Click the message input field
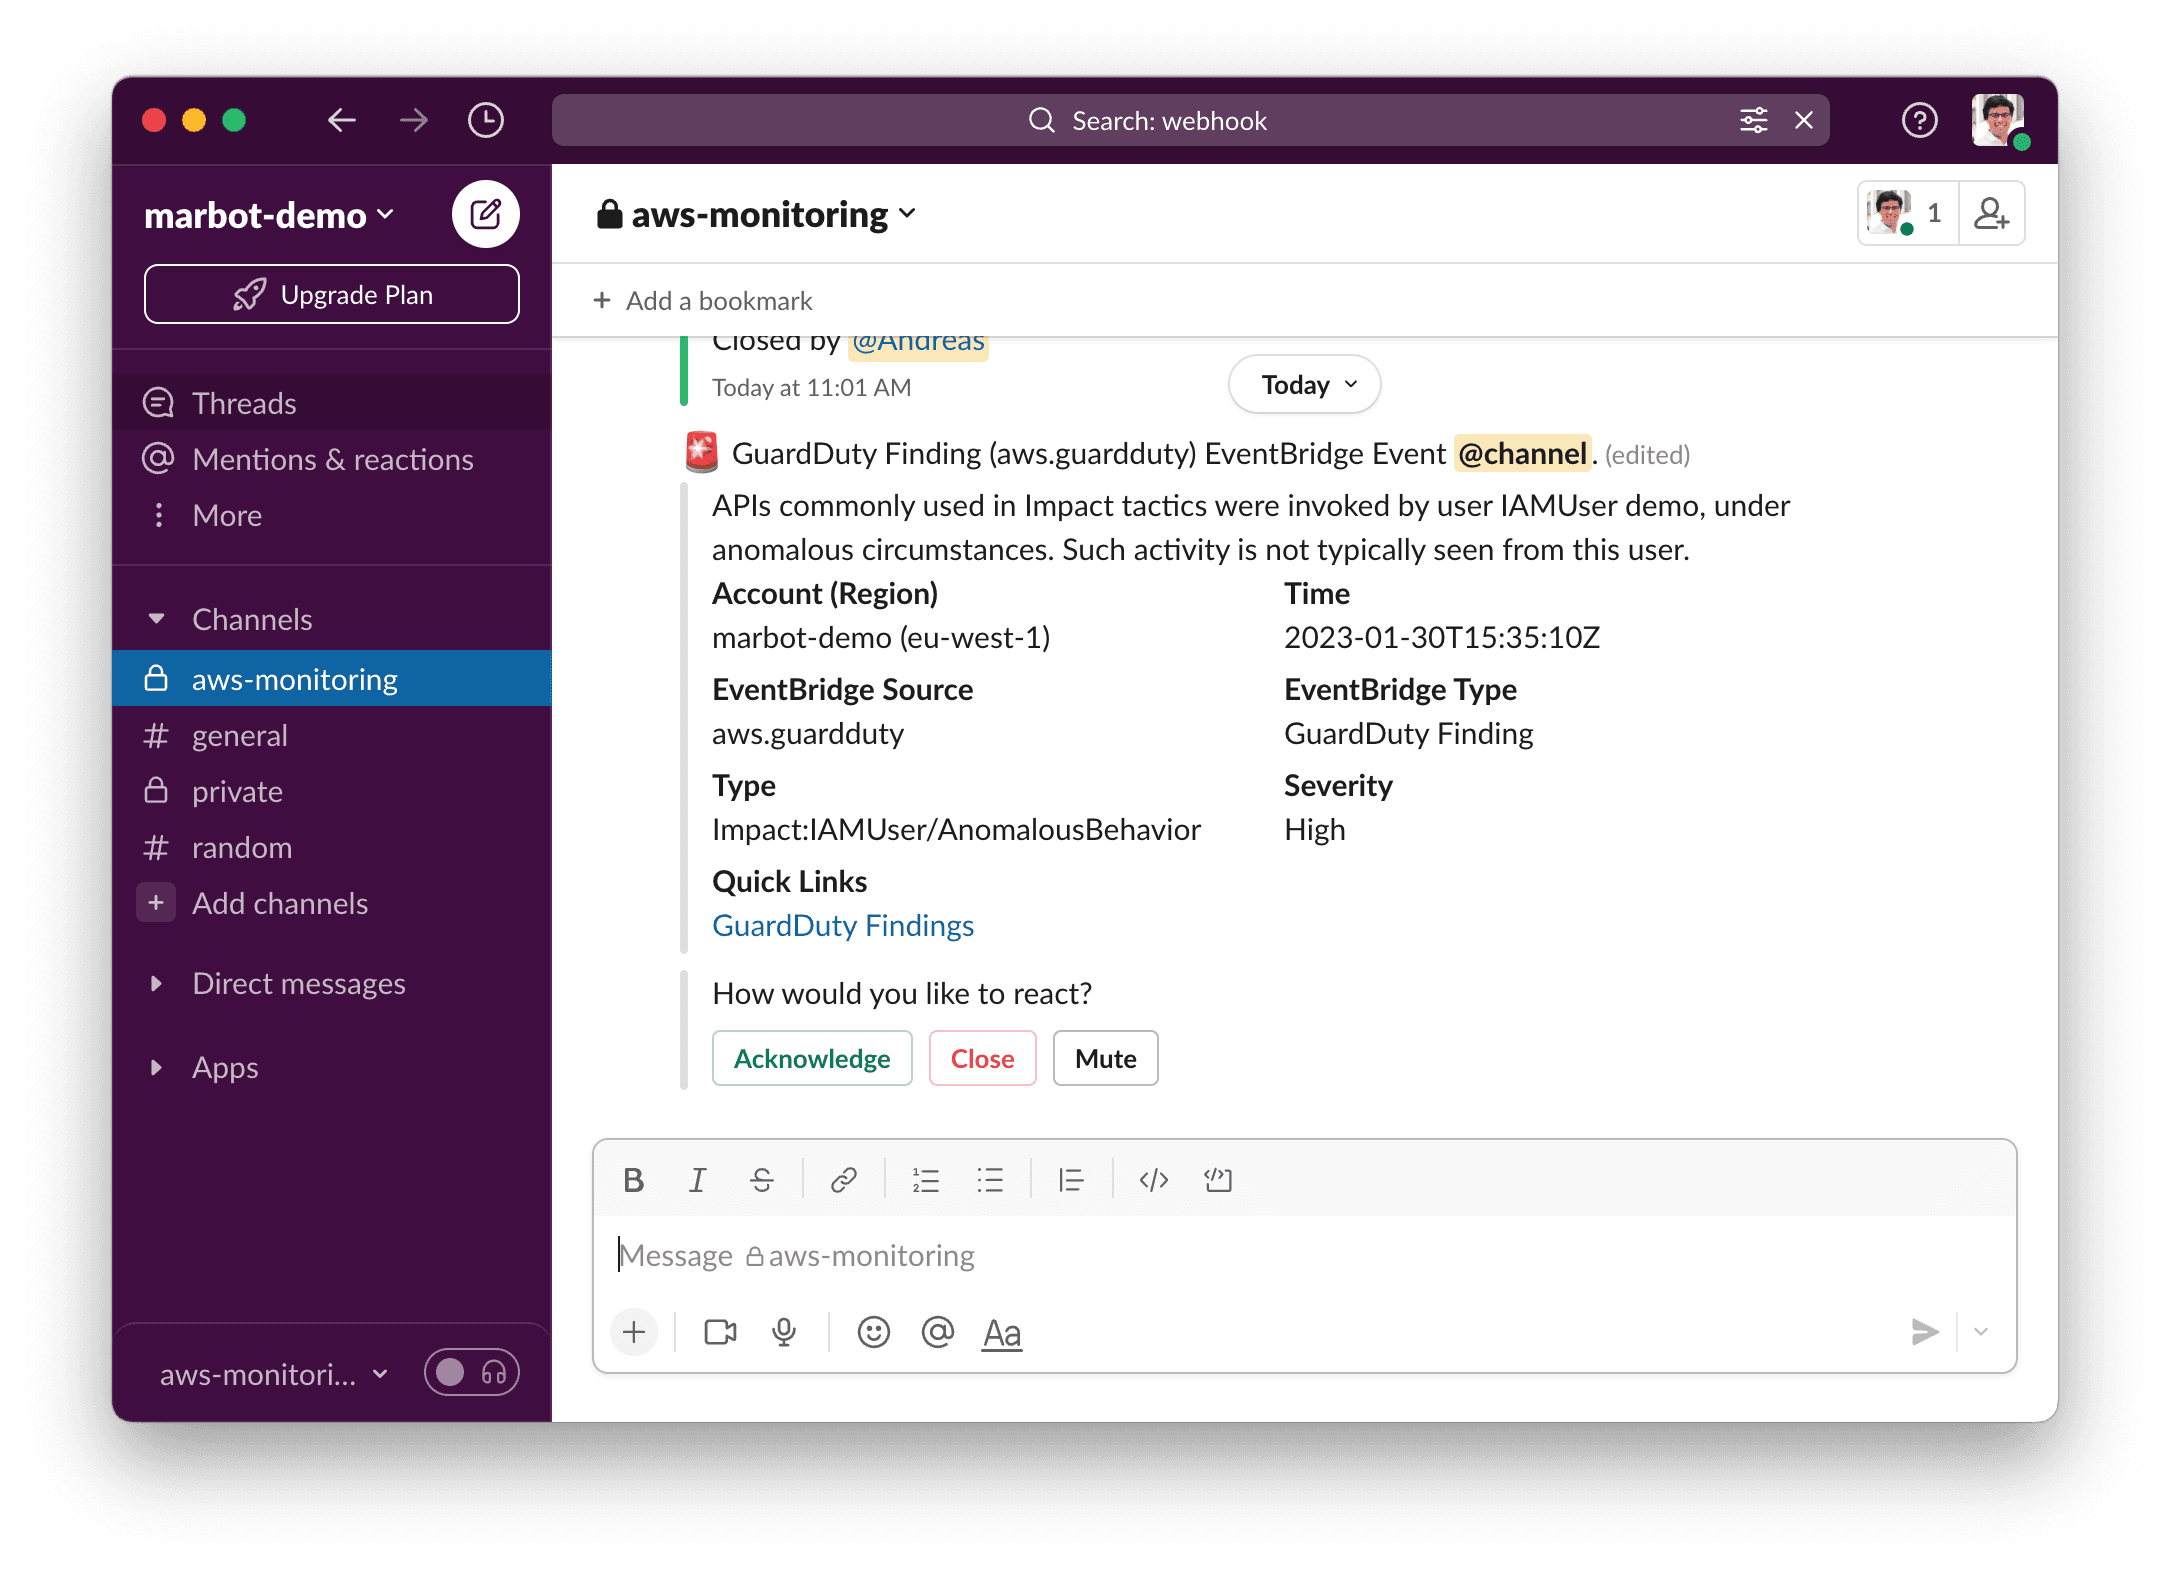This screenshot has height=1570, width=2170. pyautogui.click(x=1304, y=1253)
